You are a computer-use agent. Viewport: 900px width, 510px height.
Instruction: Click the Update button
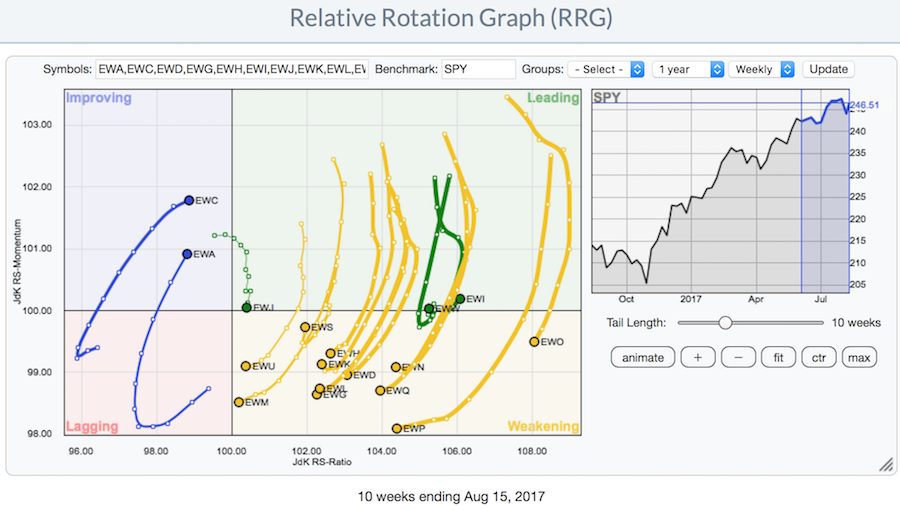[x=828, y=69]
